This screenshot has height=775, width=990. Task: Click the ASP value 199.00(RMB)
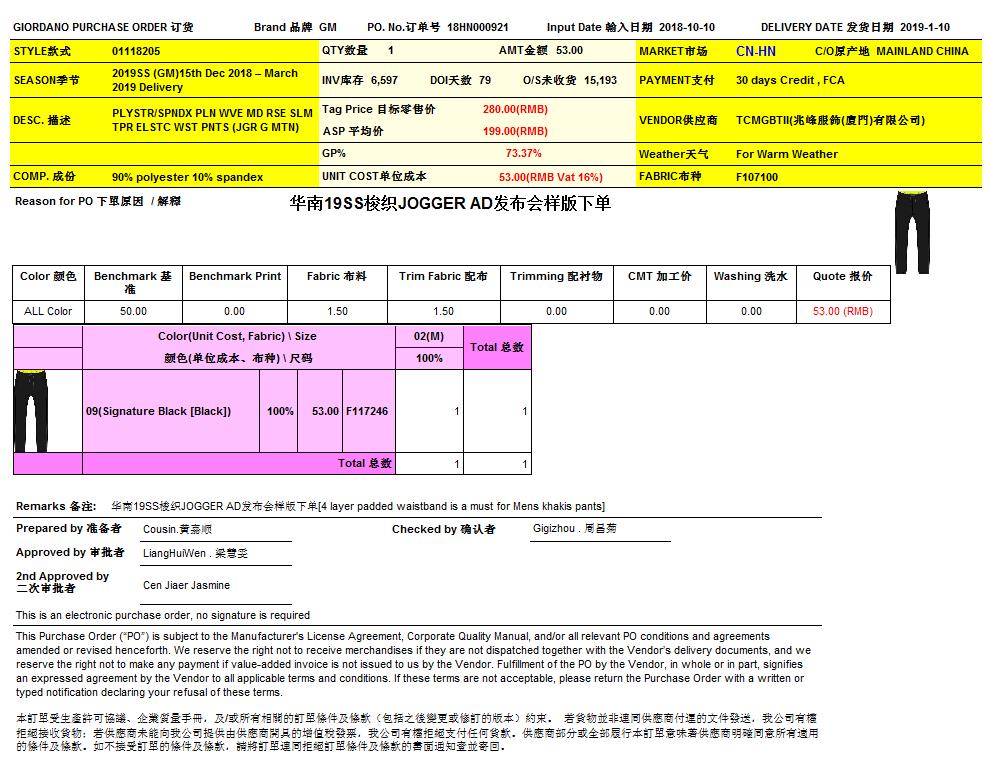tap(515, 131)
